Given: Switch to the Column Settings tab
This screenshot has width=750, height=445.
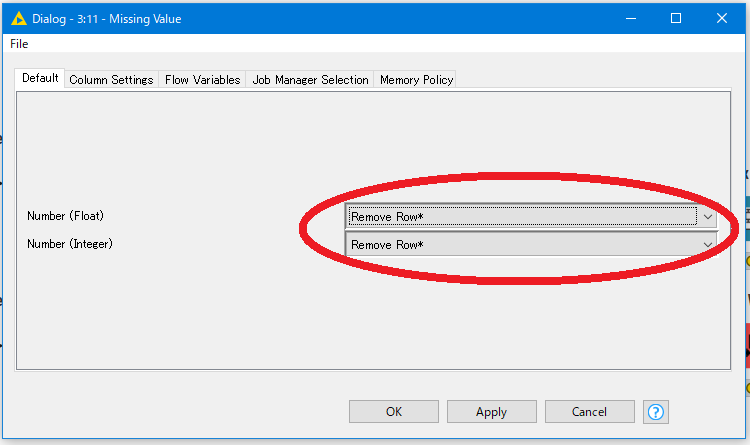Looking at the screenshot, I should pyautogui.click(x=111, y=80).
